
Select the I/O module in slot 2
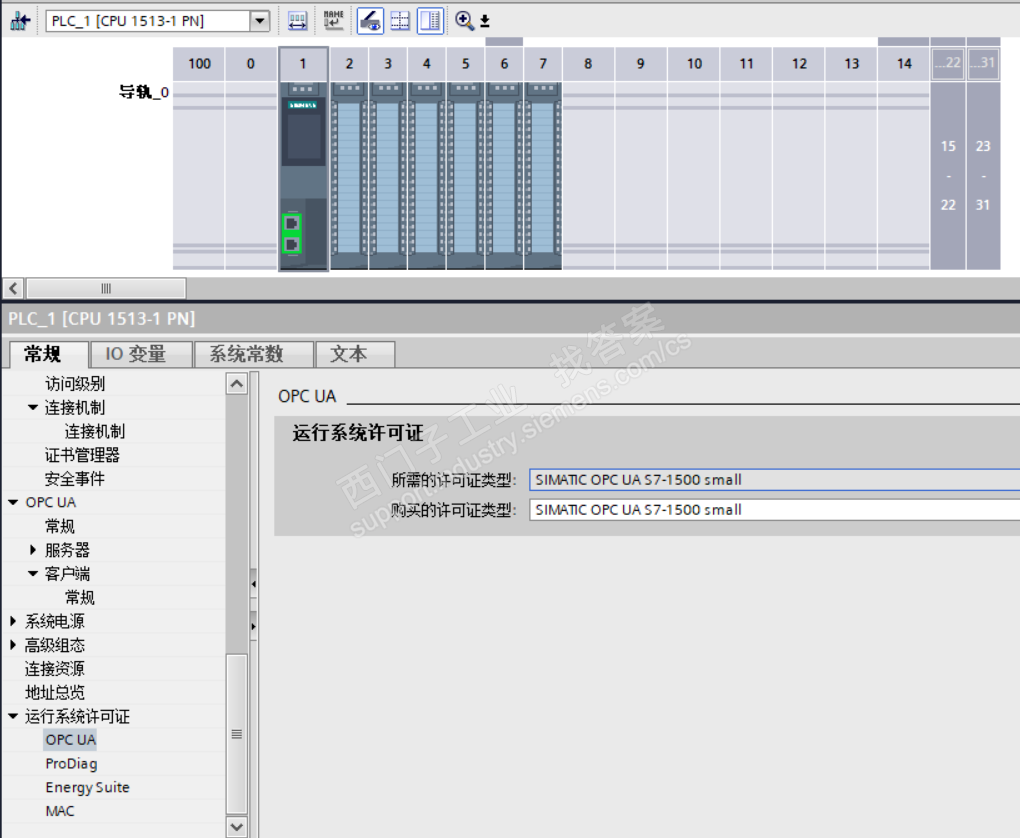(349, 174)
